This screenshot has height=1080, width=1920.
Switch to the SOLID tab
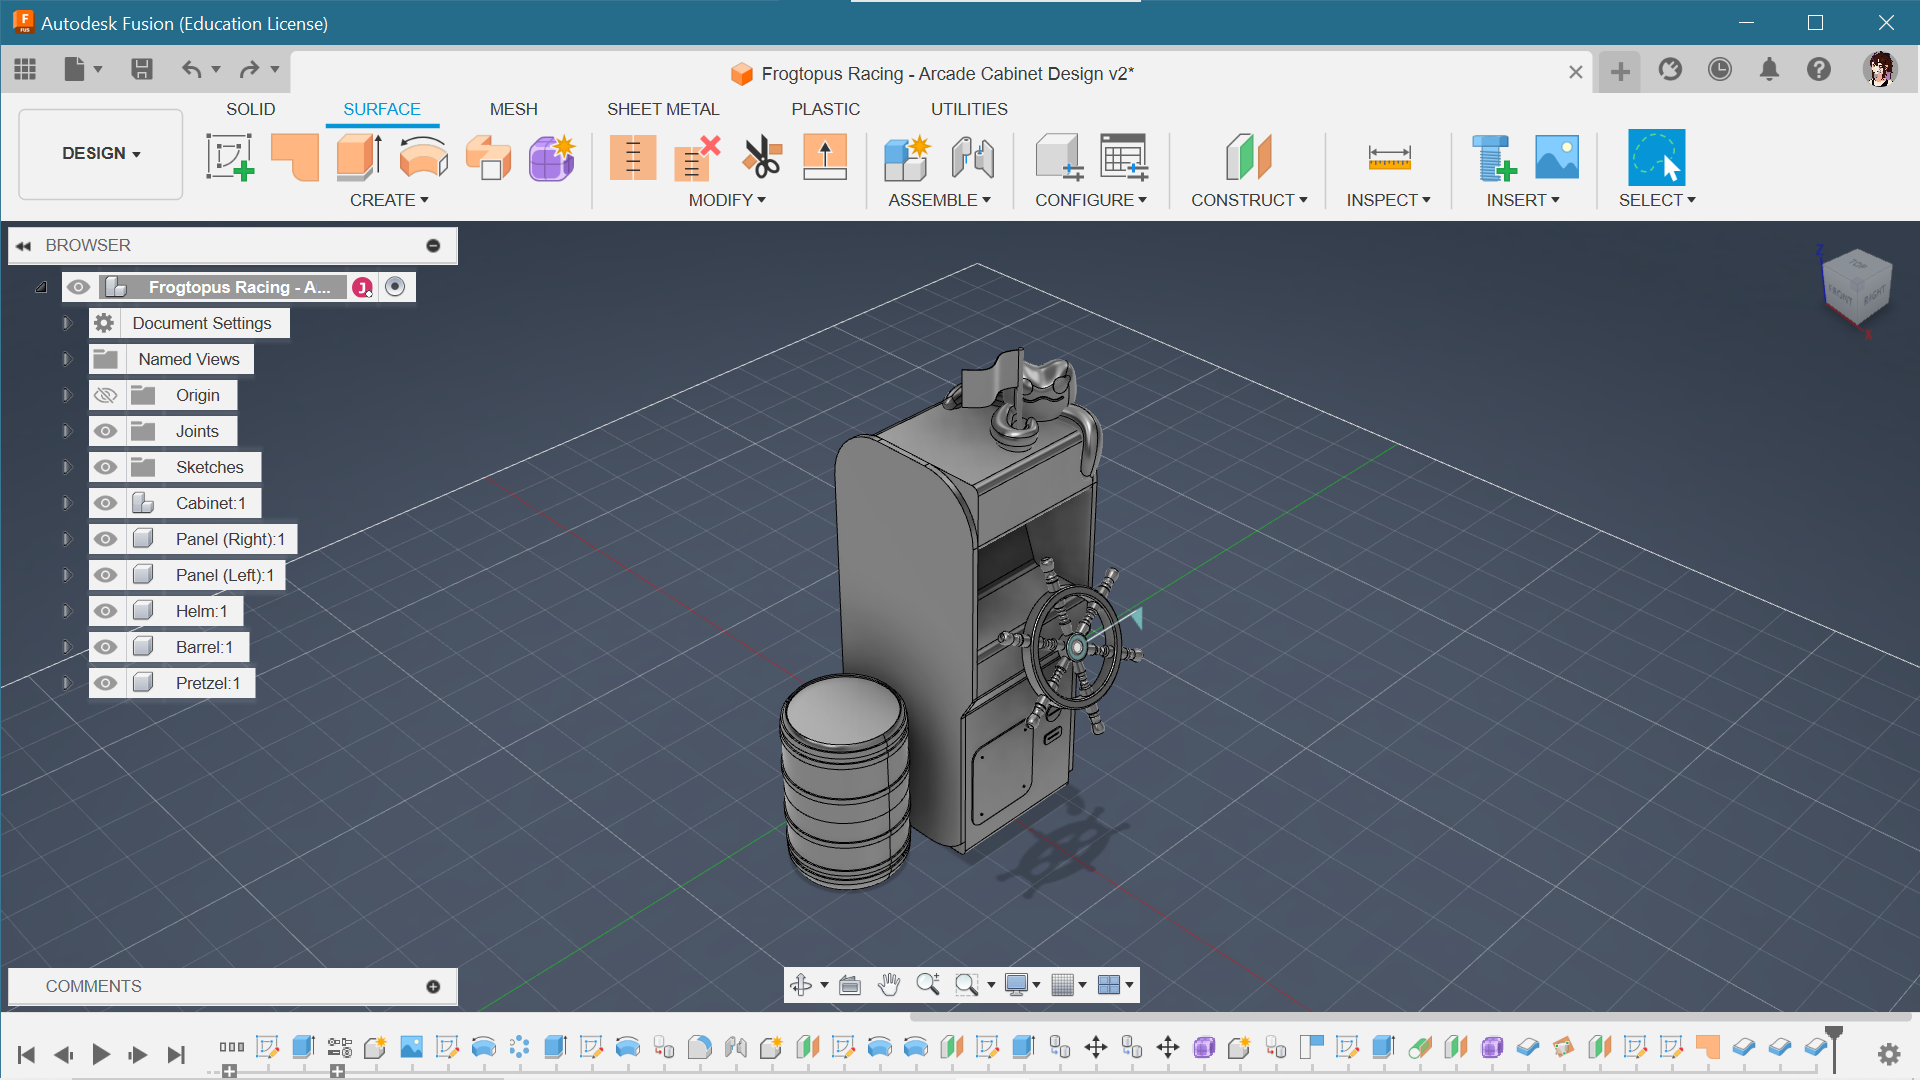point(251,108)
